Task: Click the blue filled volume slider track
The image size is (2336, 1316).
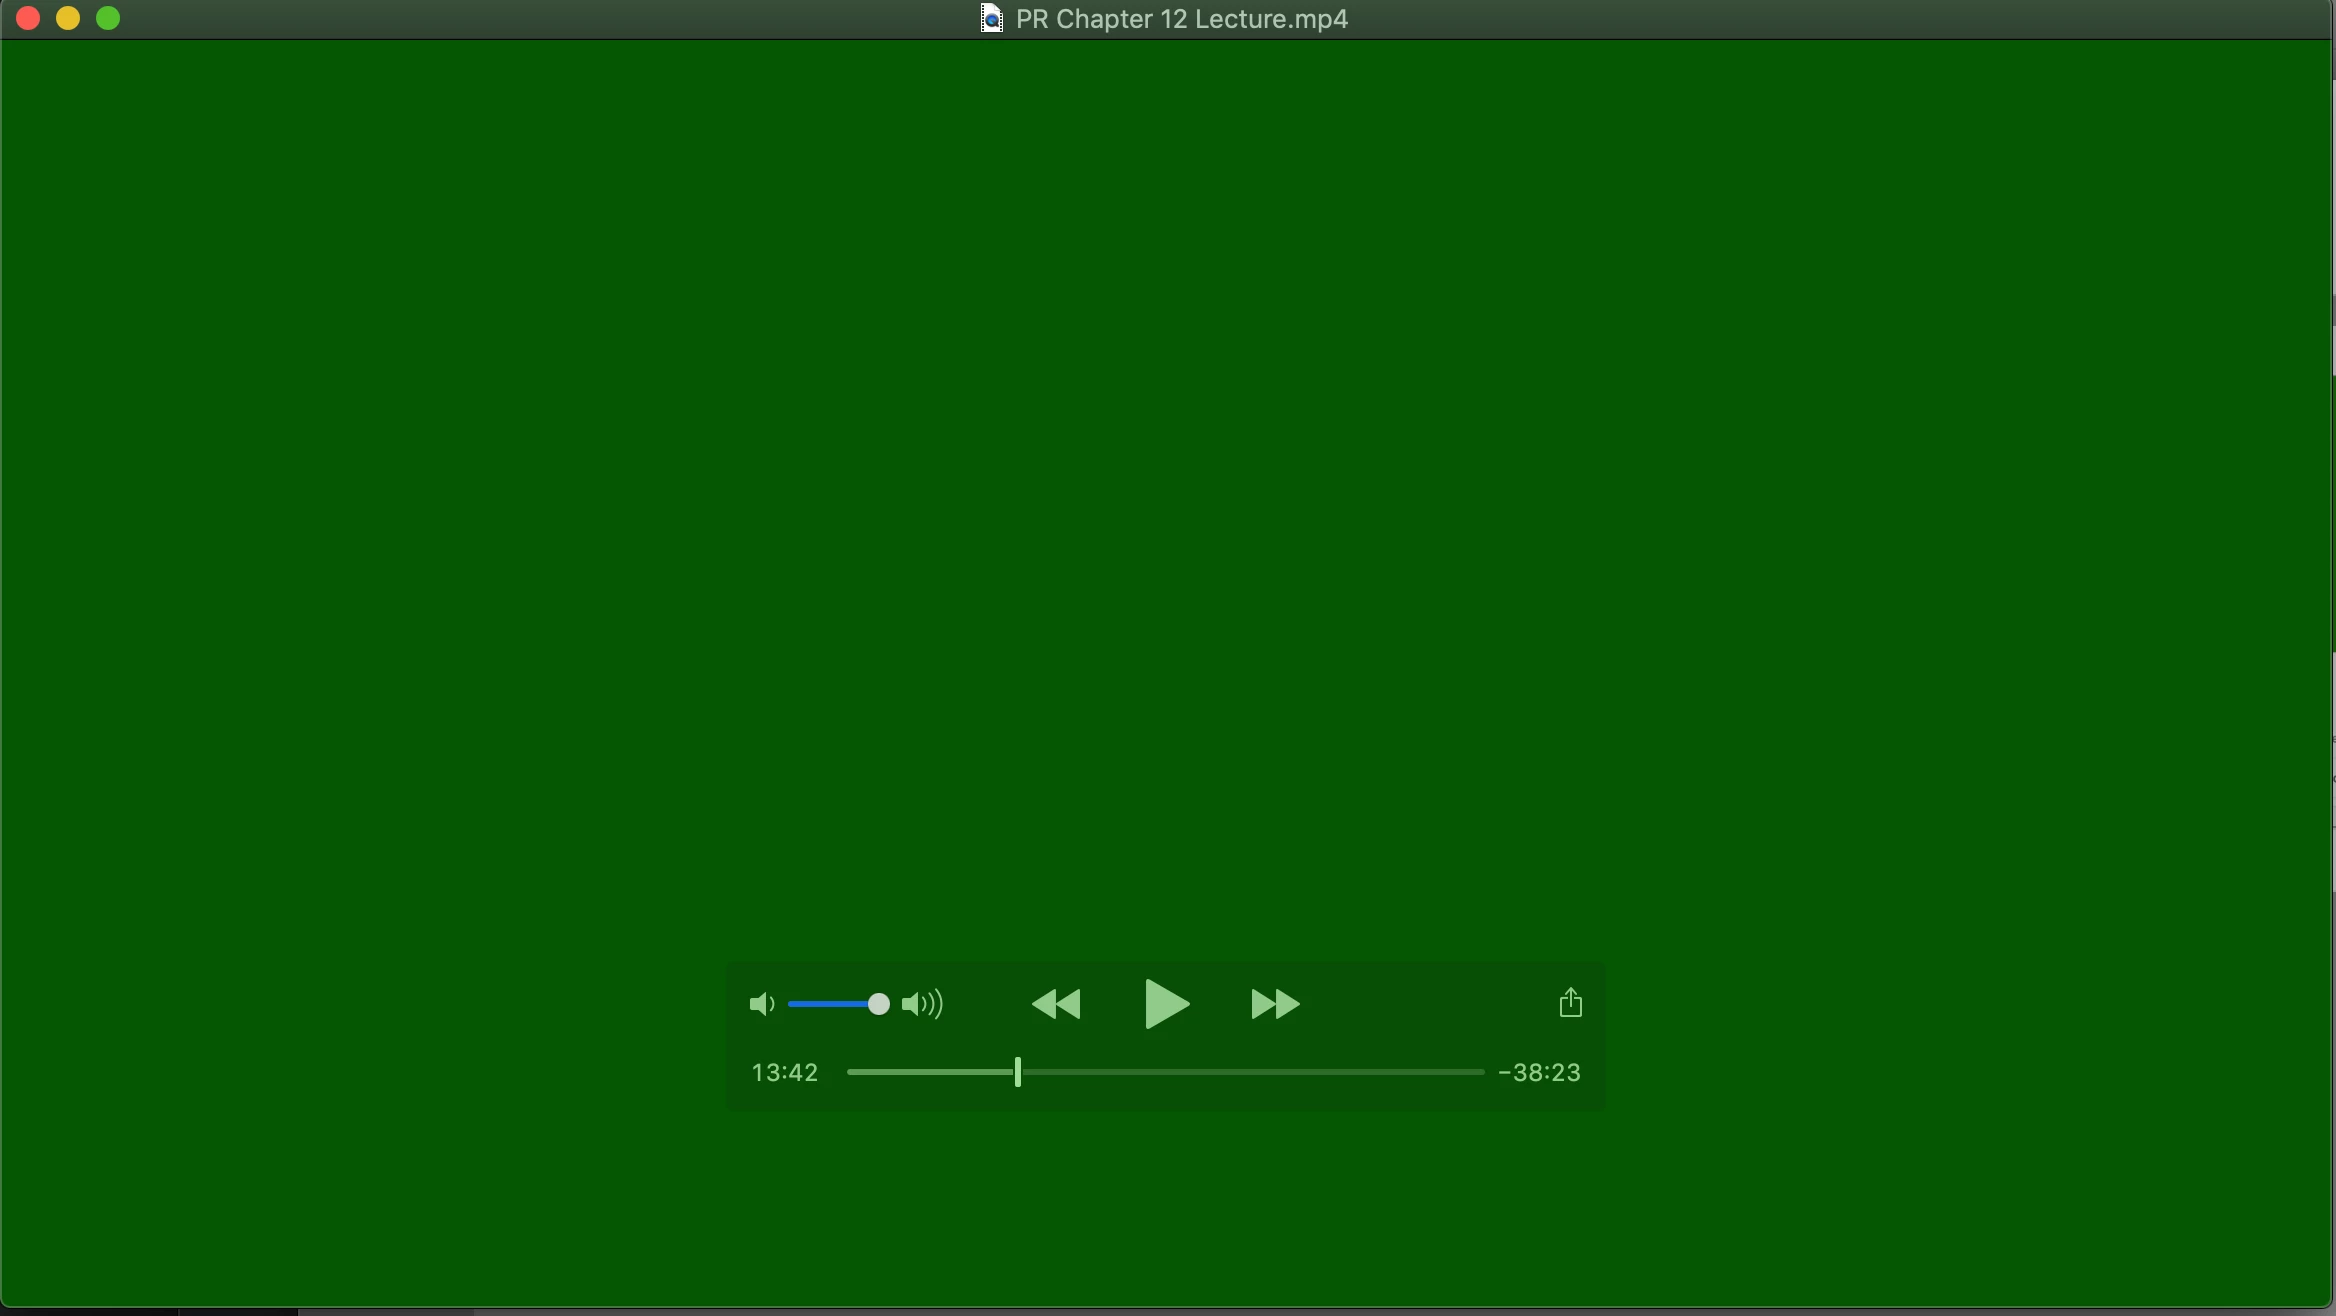Action: click(828, 1004)
